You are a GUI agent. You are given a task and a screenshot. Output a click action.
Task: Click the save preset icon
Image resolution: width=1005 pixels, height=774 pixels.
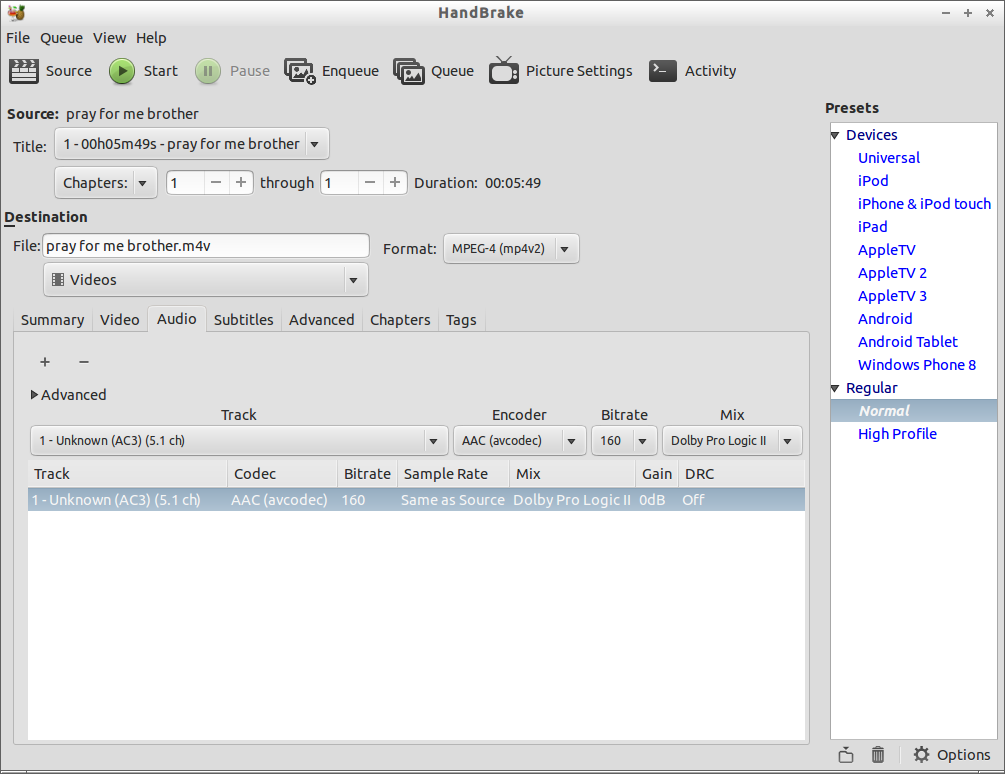(846, 755)
